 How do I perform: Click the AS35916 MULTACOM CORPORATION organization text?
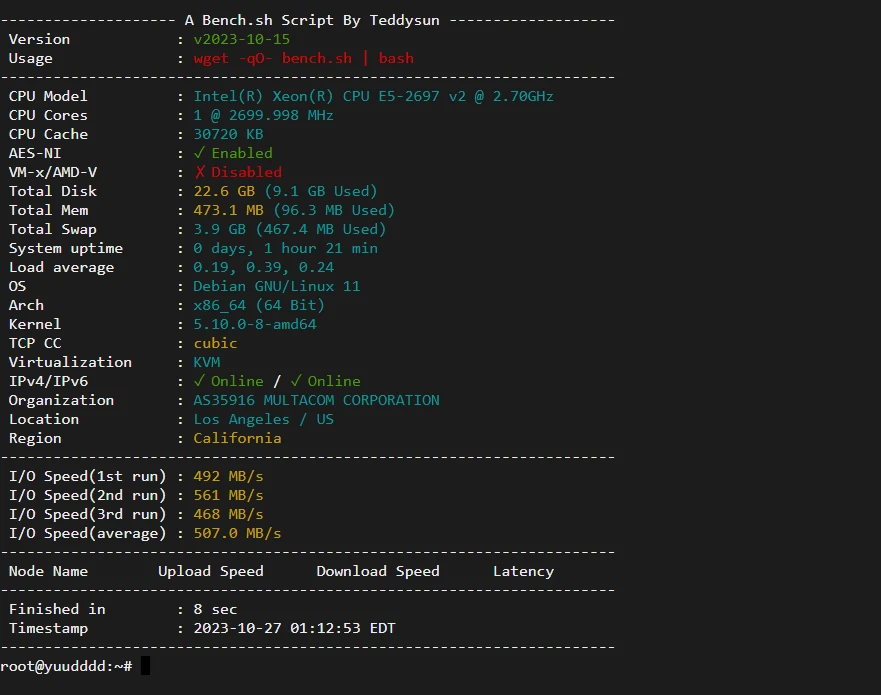316,400
